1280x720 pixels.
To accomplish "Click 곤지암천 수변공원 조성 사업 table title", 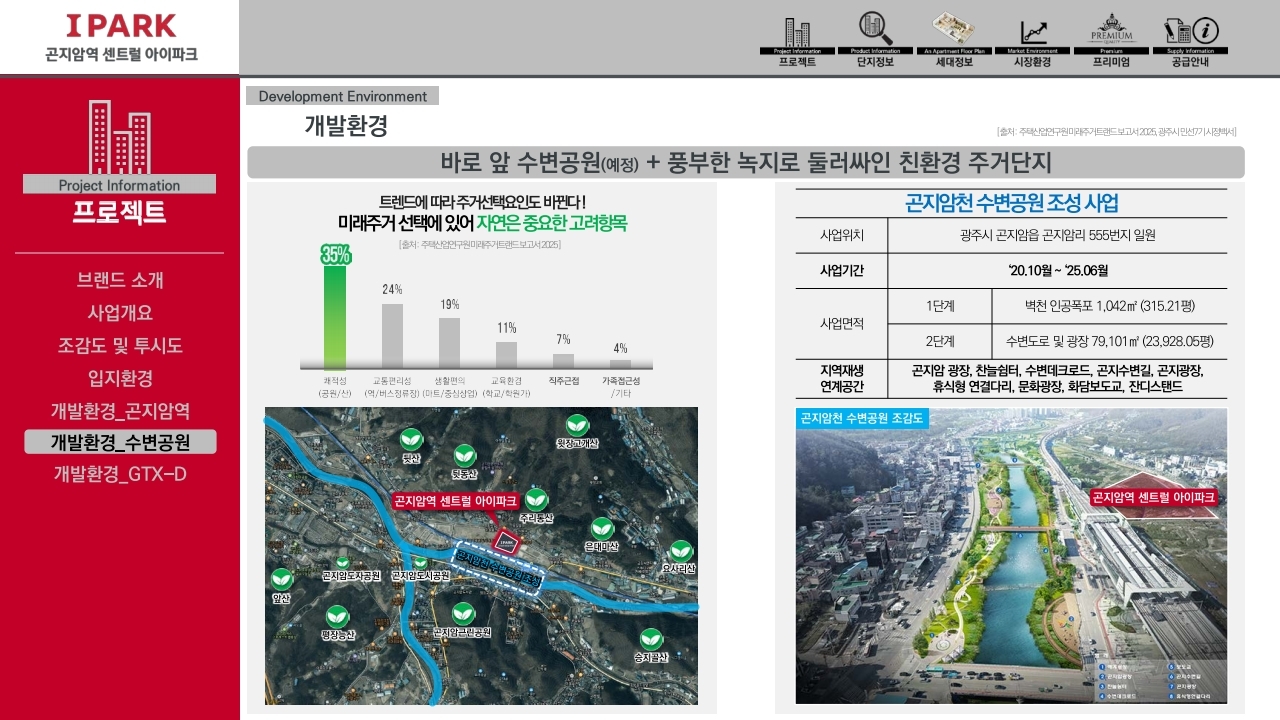I will 1011,203.
